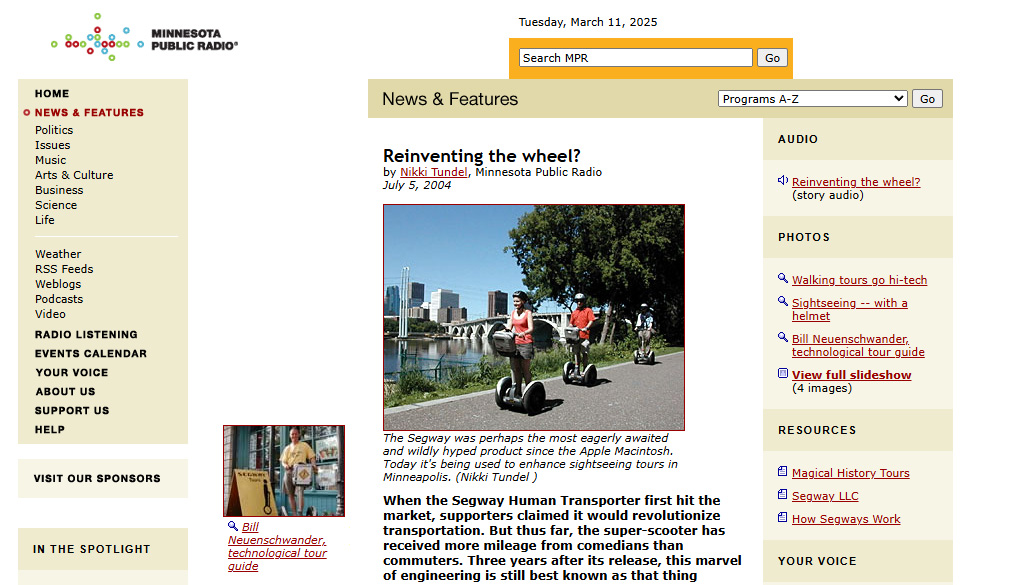The image size is (1024, 585).
Task: Go to Your Voice in sidebar menu
Action: point(72,372)
